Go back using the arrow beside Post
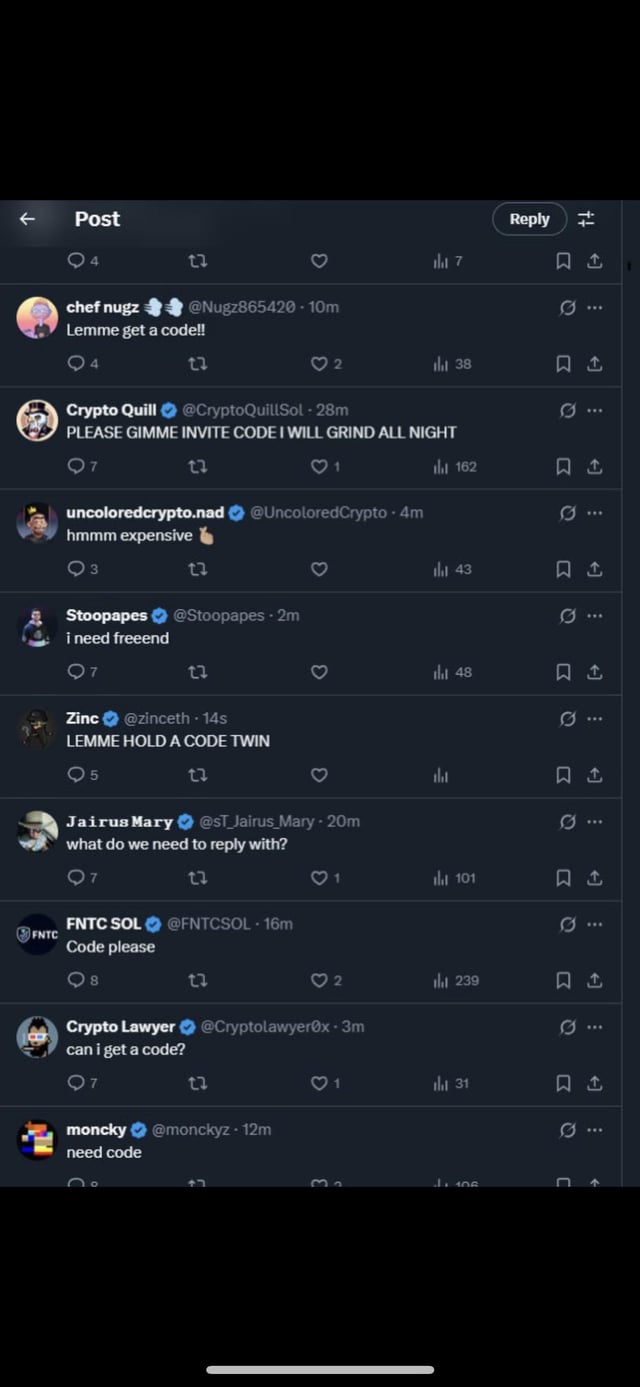 [x=28, y=219]
